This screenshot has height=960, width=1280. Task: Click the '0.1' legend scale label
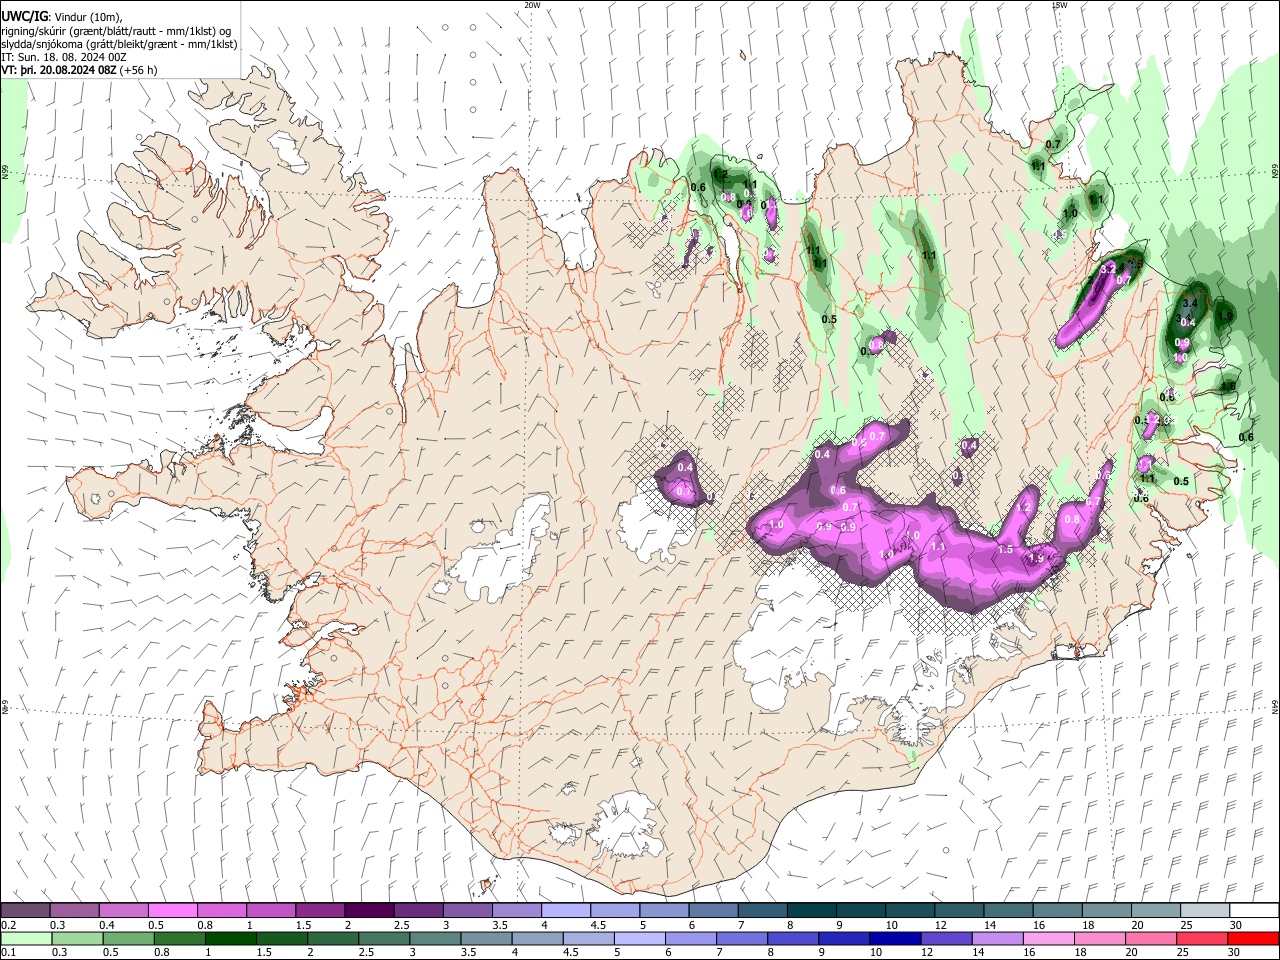pos(8,953)
